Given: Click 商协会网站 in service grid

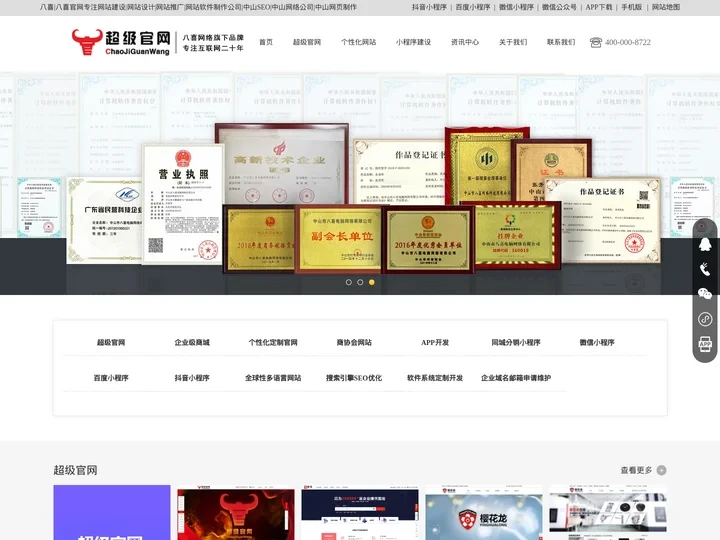Looking at the screenshot, I should (x=354, y=342).
